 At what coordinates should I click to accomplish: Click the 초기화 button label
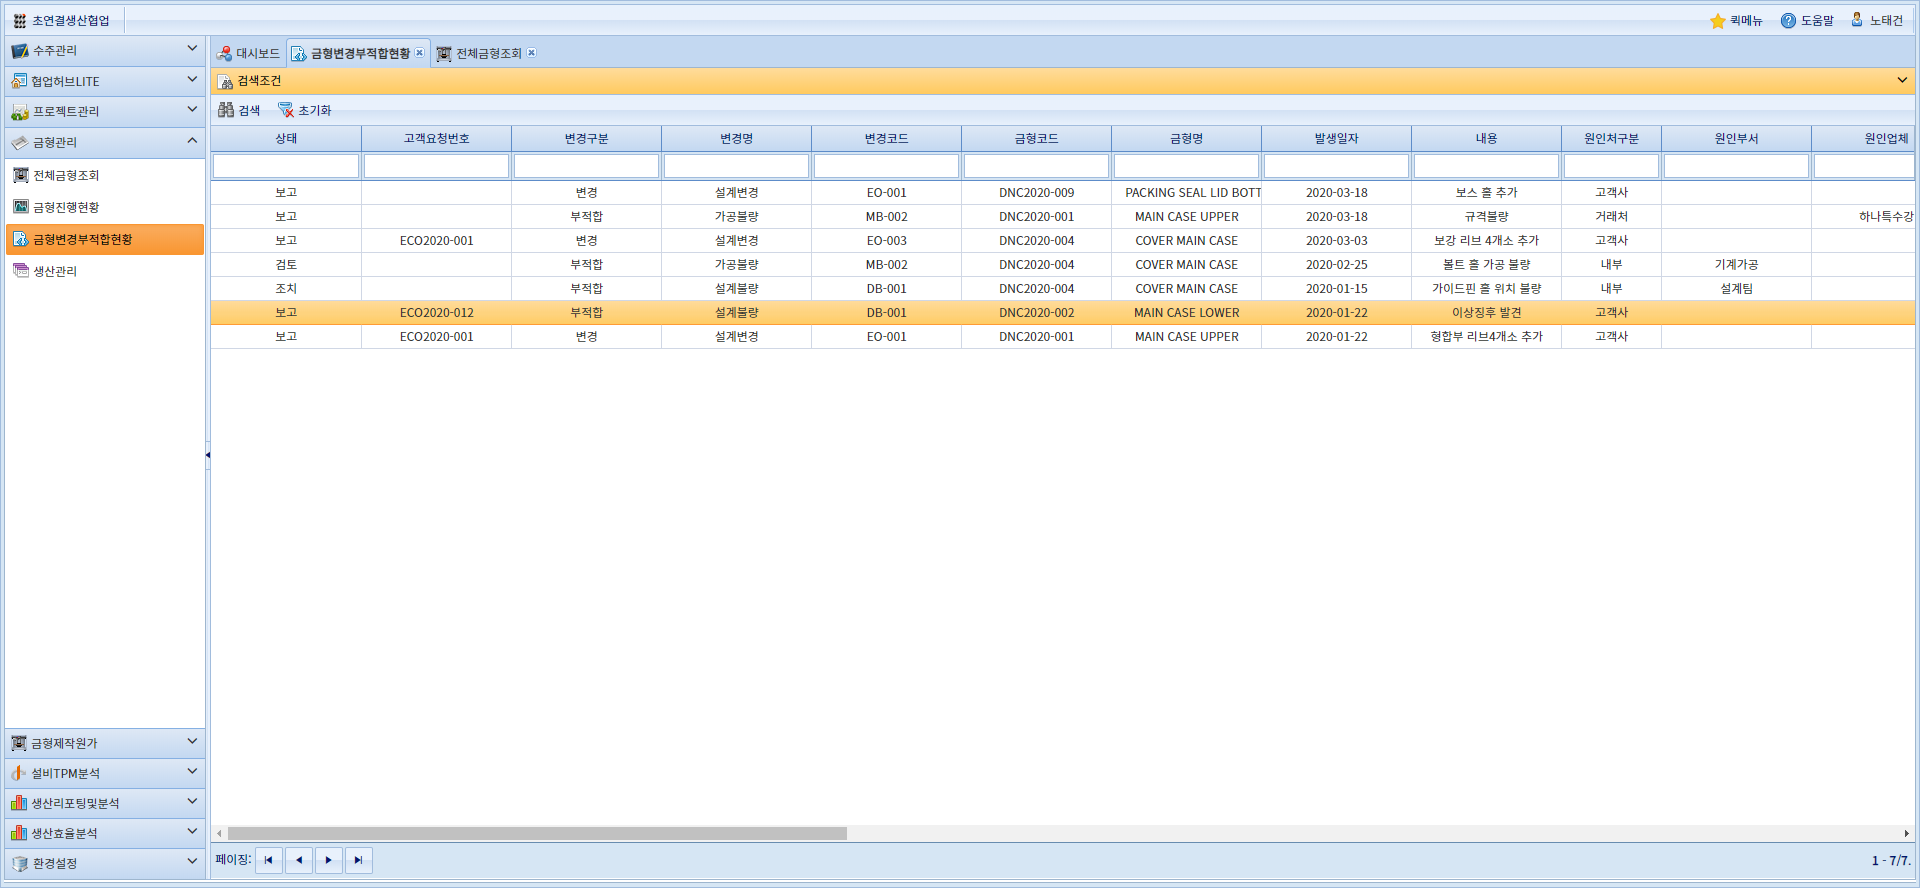pyautogui.click(x=315, y=111)
